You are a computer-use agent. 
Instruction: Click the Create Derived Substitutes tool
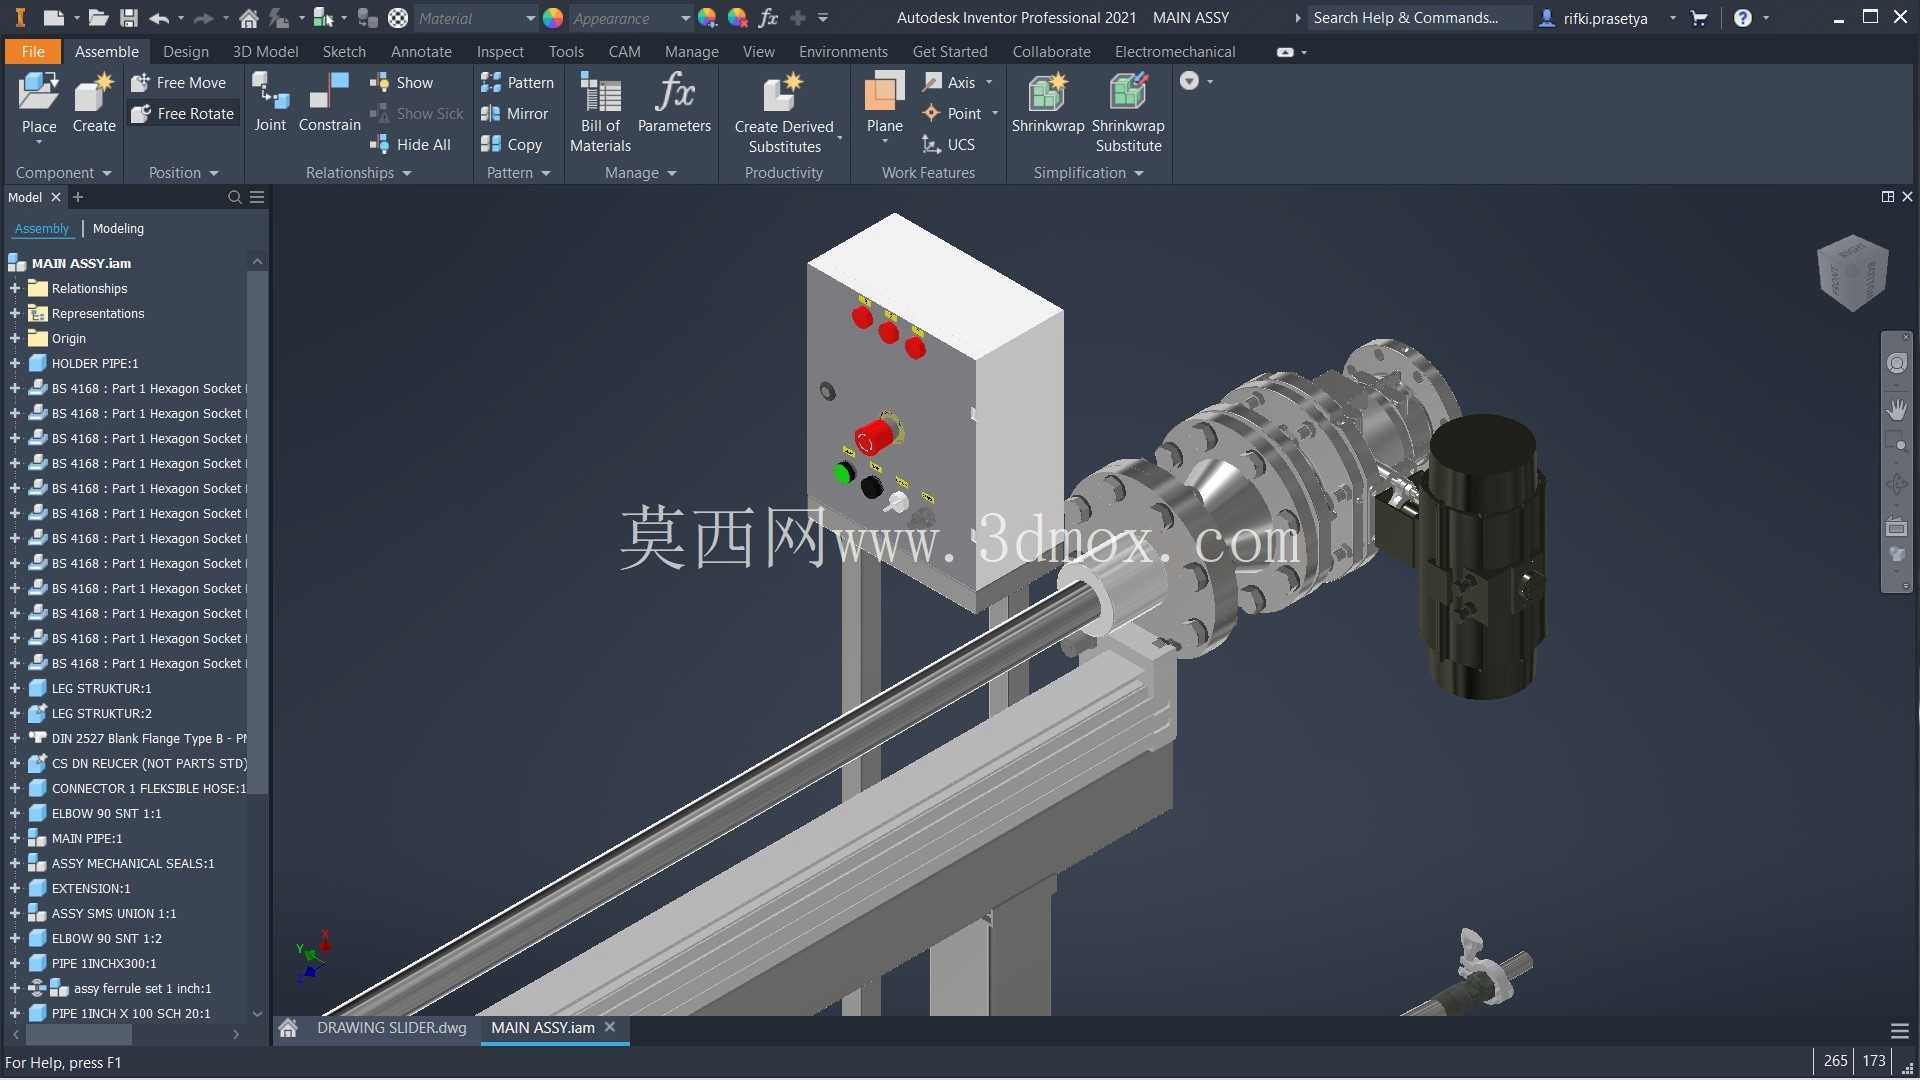click(784, 113)
